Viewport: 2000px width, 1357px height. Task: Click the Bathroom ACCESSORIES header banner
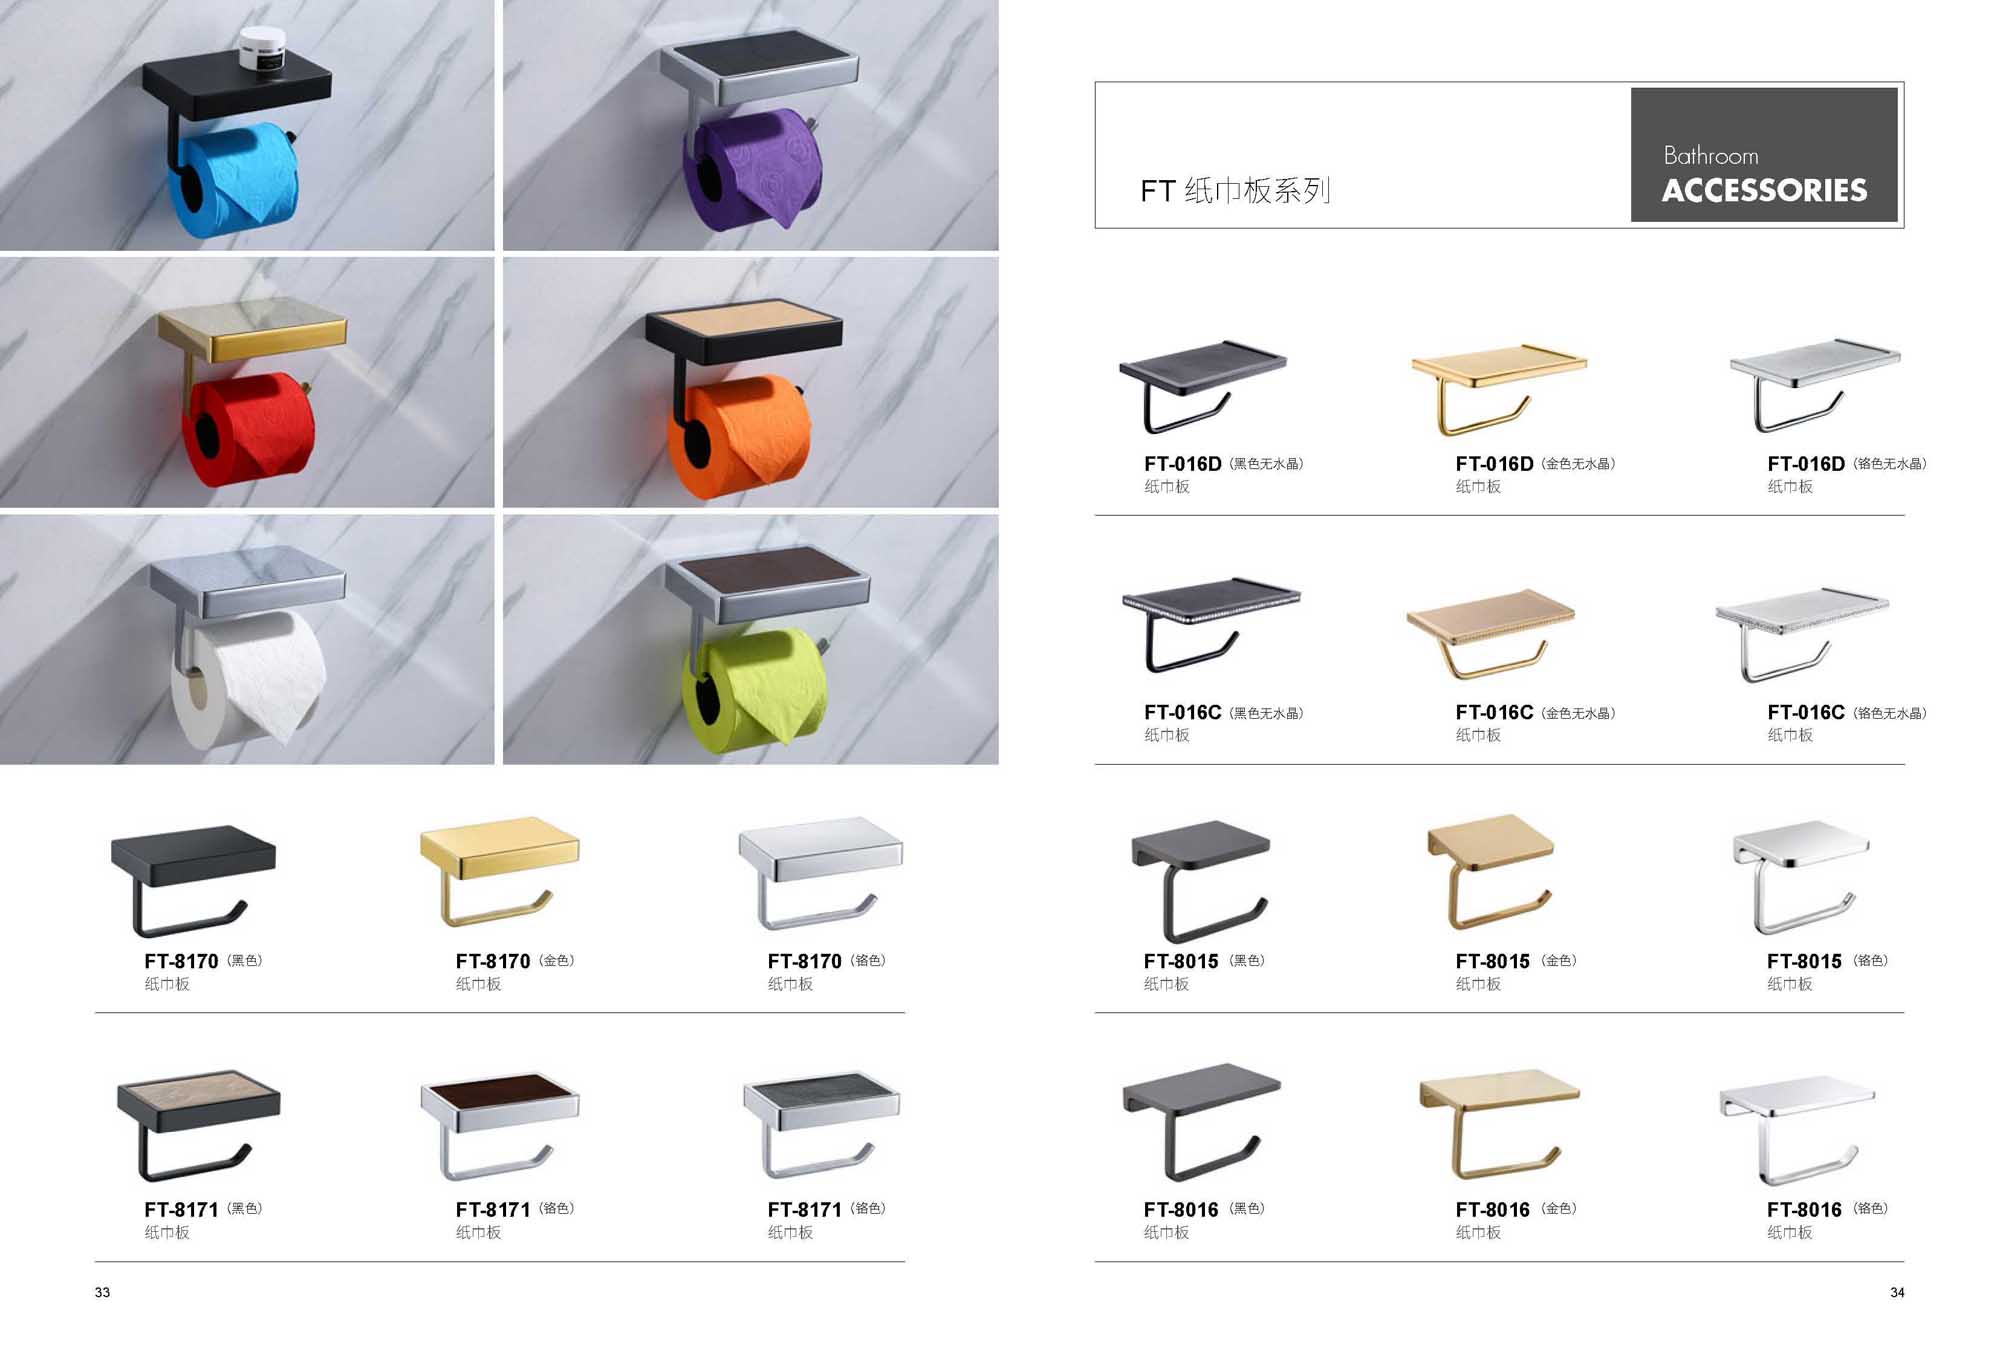tap(1764, 154)
